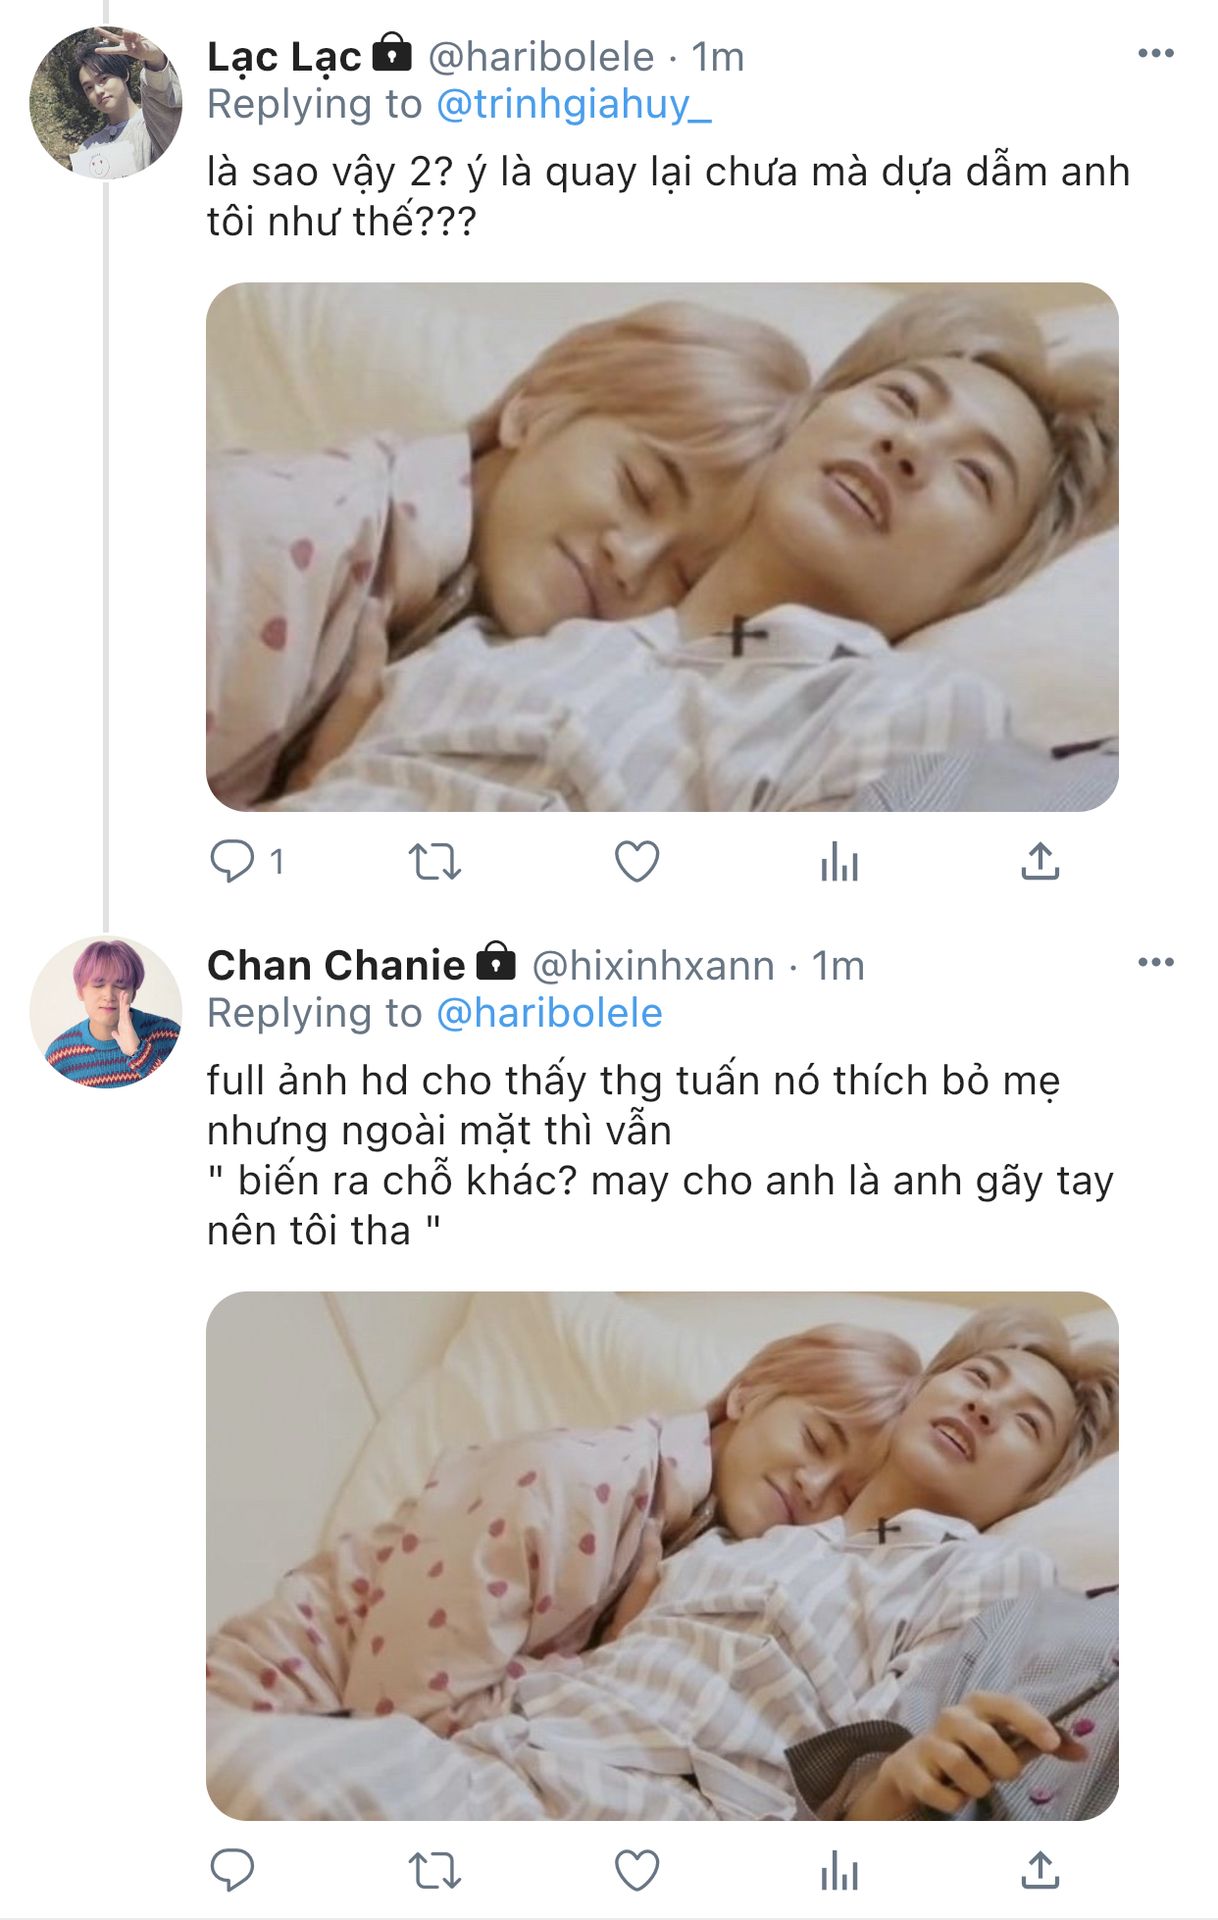Retweet Chan Chanie's tweet
Image resolution: width=1218 pixels, height=1920 pixels.
[x=434, y=1870]
